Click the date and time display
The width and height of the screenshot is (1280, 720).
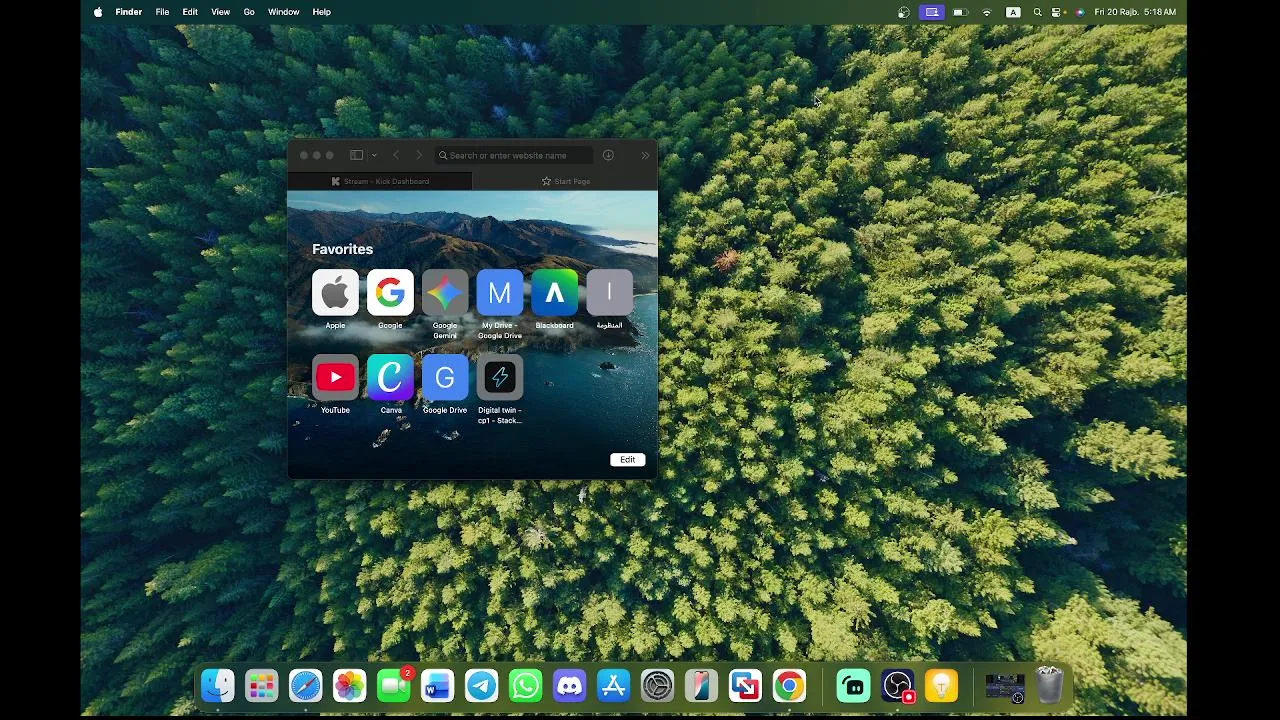tap(1135, 12)
